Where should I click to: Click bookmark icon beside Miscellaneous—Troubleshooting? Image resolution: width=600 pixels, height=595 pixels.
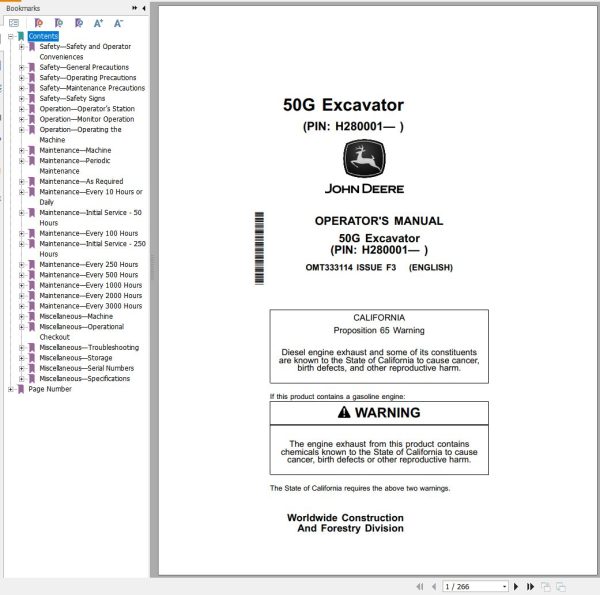[x=32, y=347]
